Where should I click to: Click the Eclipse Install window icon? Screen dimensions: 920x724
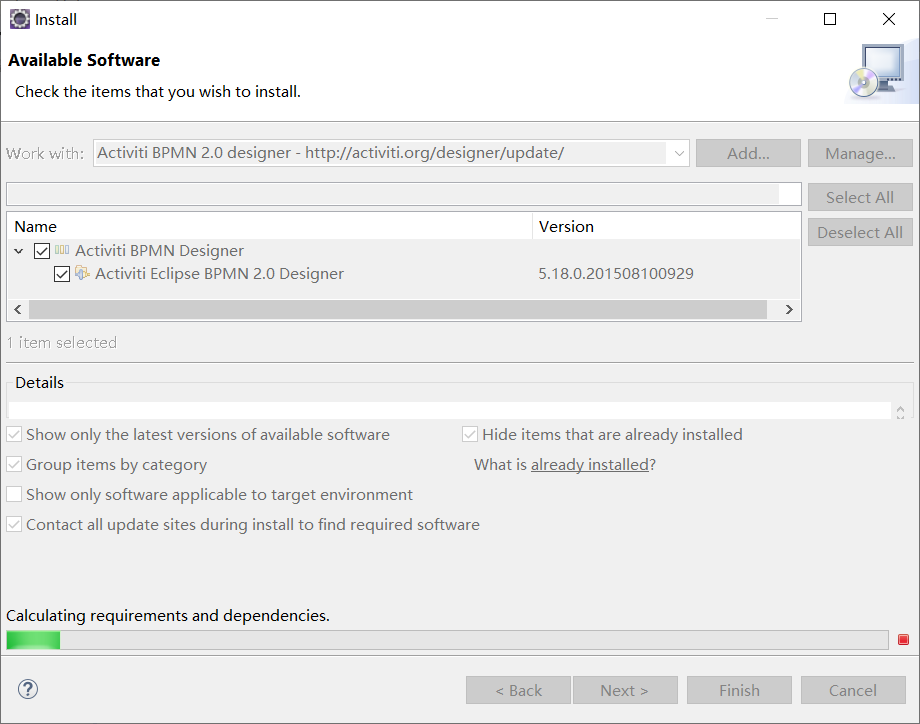tap(19, 19)
